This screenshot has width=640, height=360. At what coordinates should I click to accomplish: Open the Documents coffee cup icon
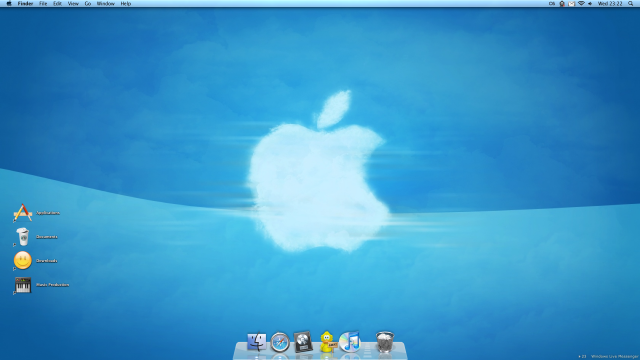pos(22,237)
